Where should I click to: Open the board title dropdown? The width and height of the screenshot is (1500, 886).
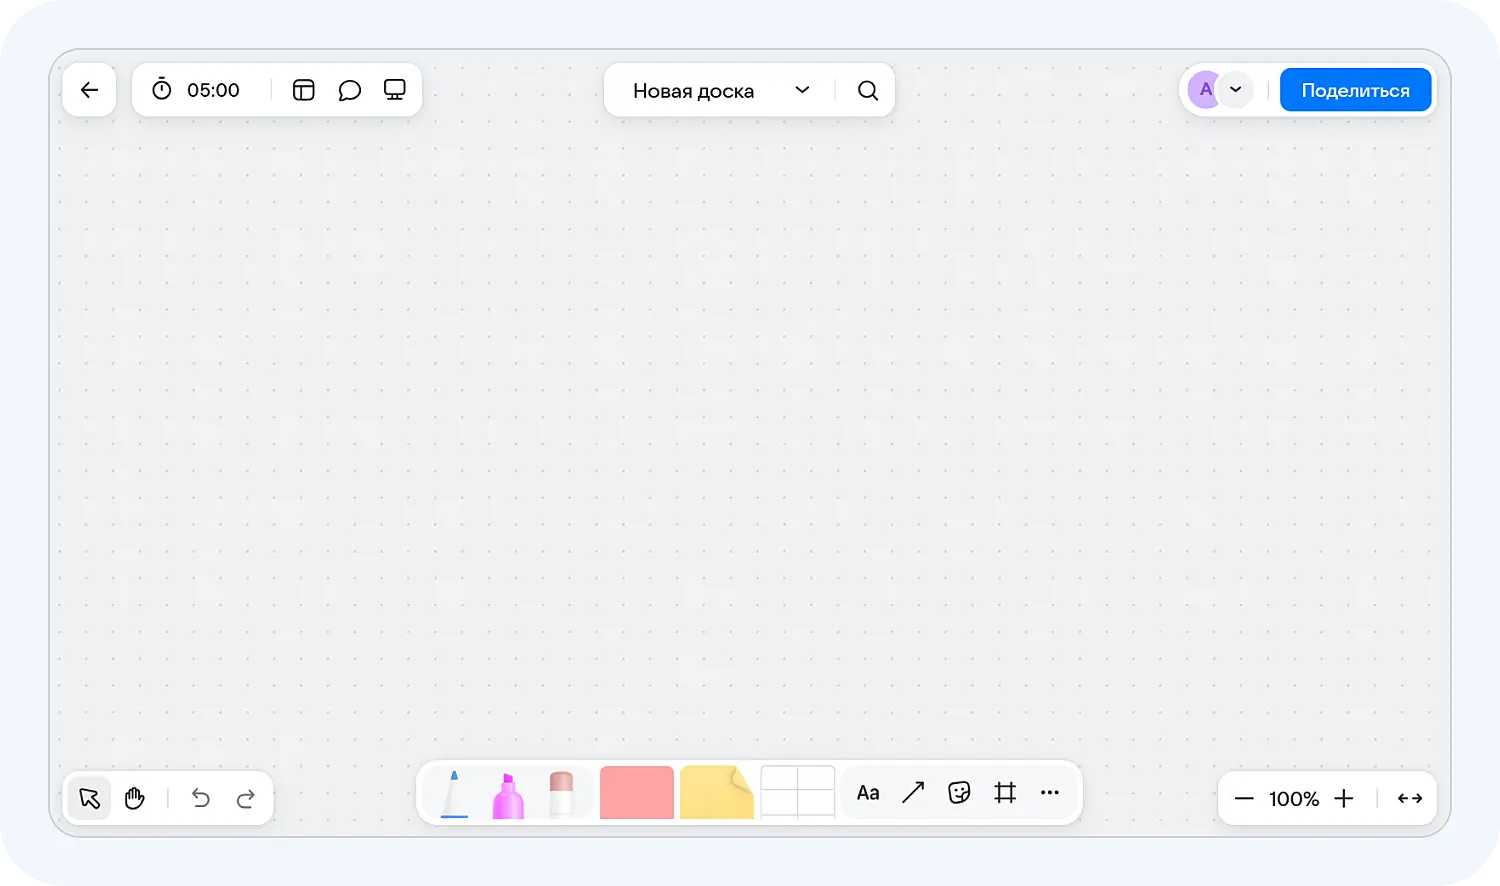coord(801,90)
